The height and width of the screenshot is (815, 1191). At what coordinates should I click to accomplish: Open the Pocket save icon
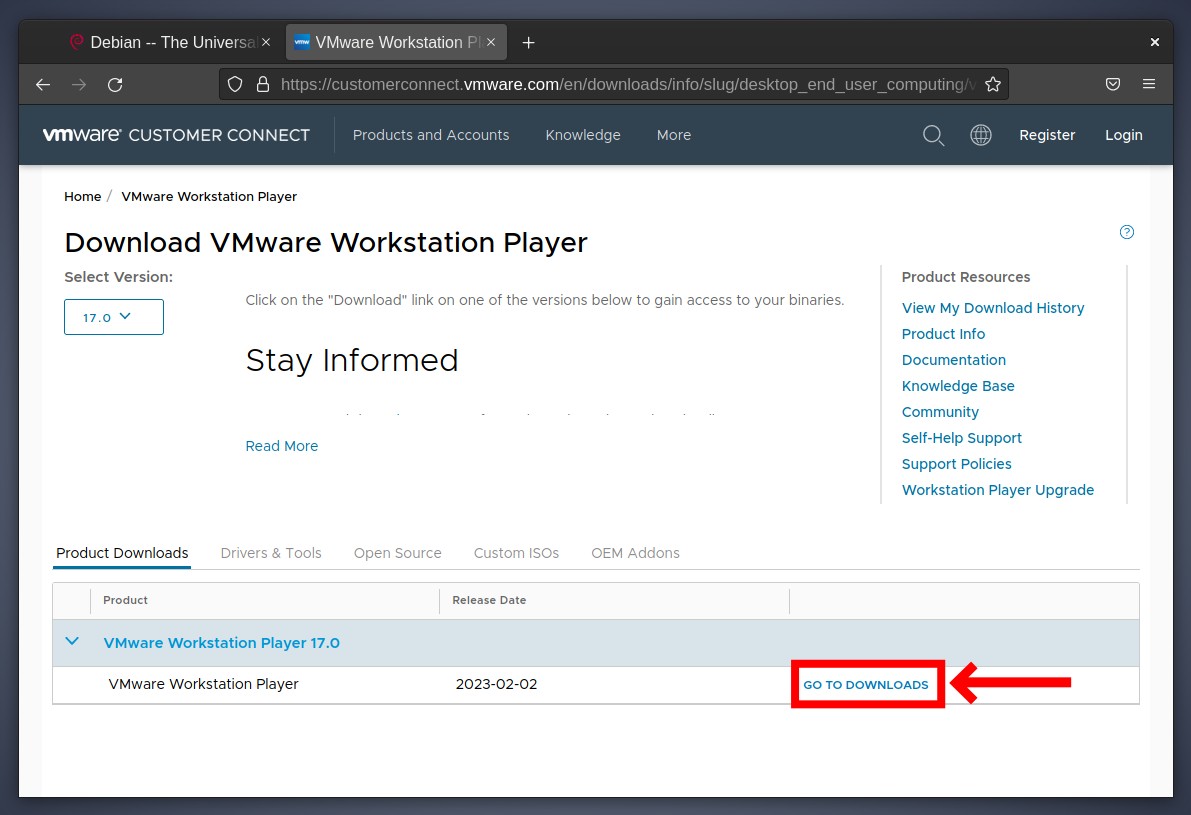(x=1113, y=84)
